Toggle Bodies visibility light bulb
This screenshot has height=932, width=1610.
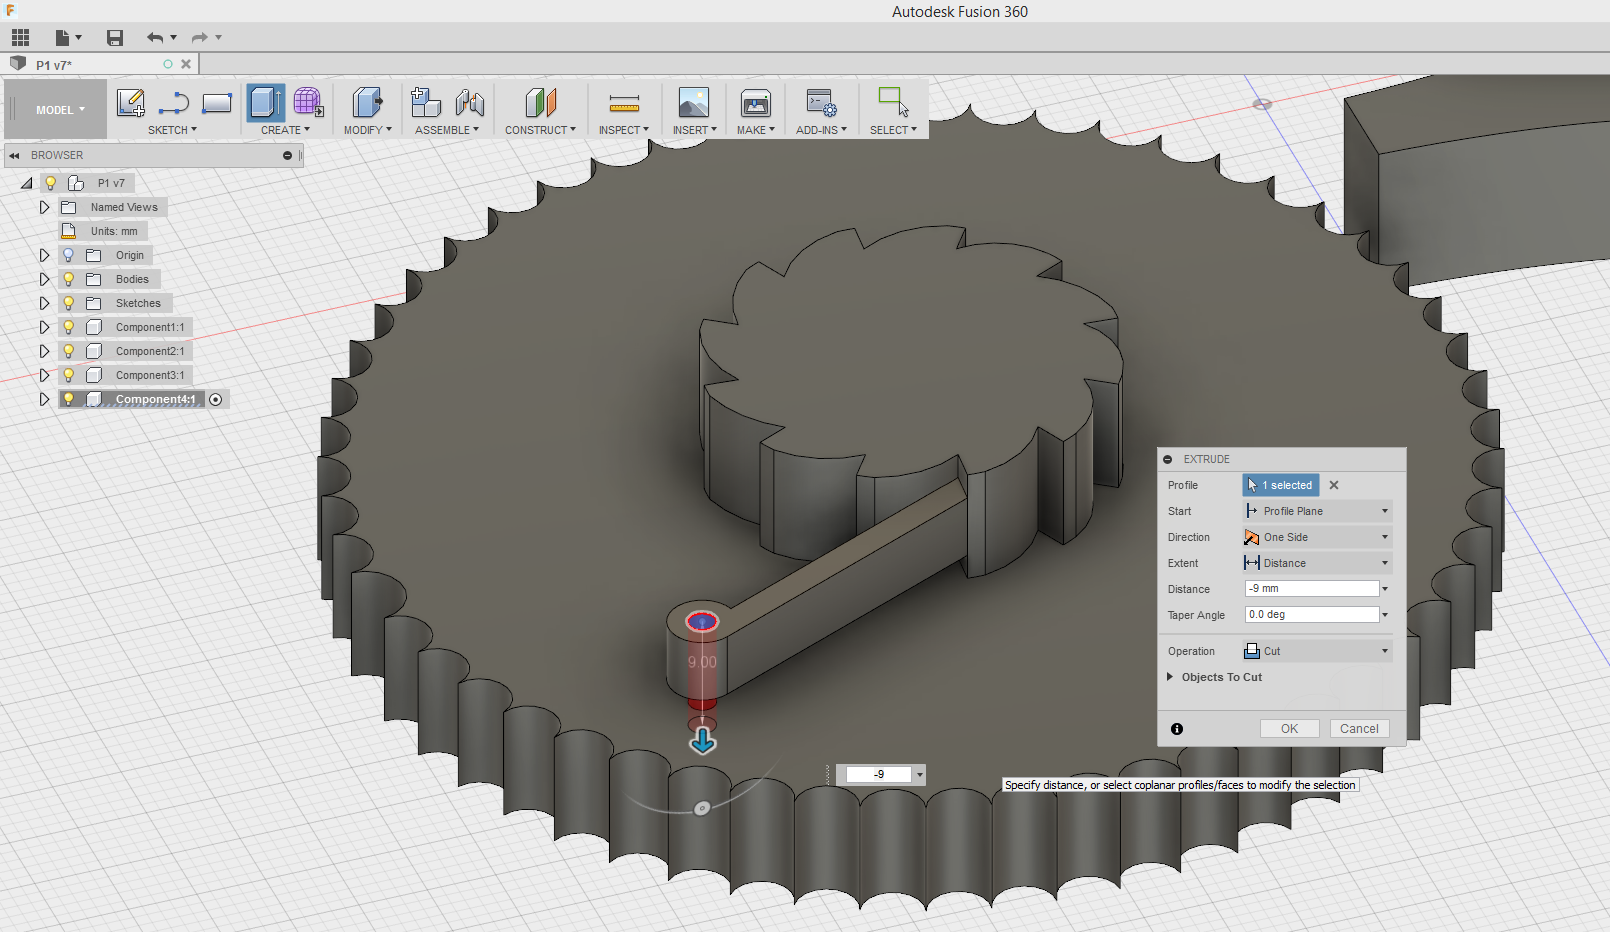tap(69, 279)
